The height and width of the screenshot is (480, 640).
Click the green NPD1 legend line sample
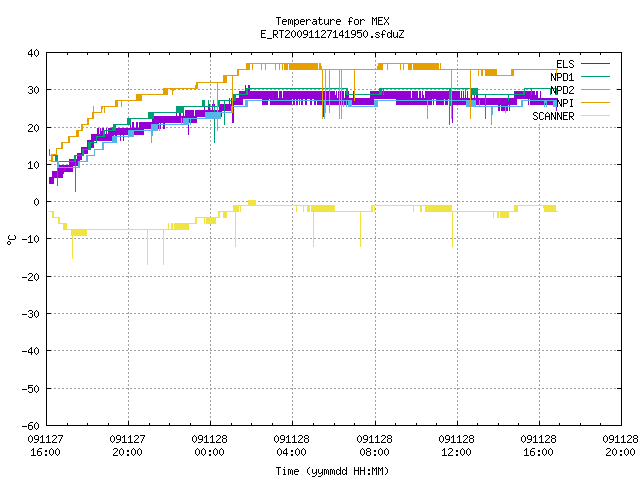pyautogui.click(x=595, y=77)
